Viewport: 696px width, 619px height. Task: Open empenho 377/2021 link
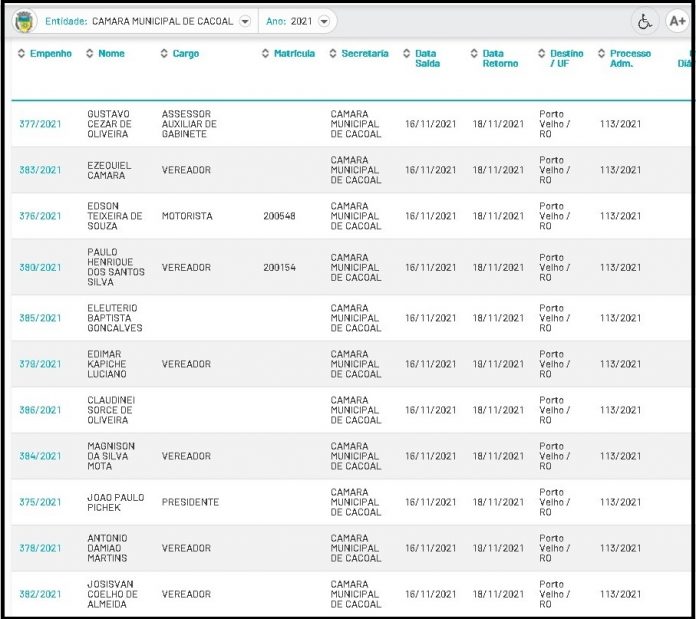40,124
